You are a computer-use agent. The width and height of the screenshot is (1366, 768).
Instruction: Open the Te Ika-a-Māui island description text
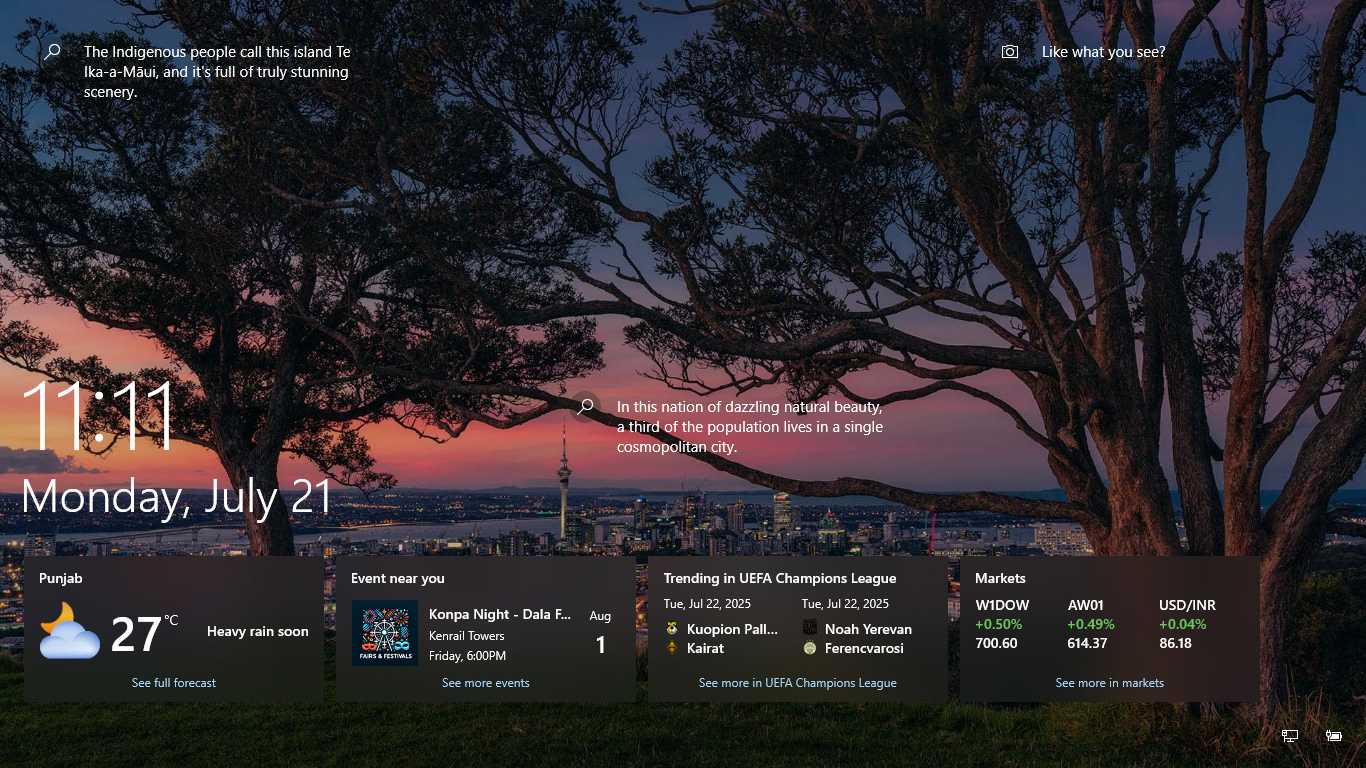pyautogui.click(x=217, y=72)
